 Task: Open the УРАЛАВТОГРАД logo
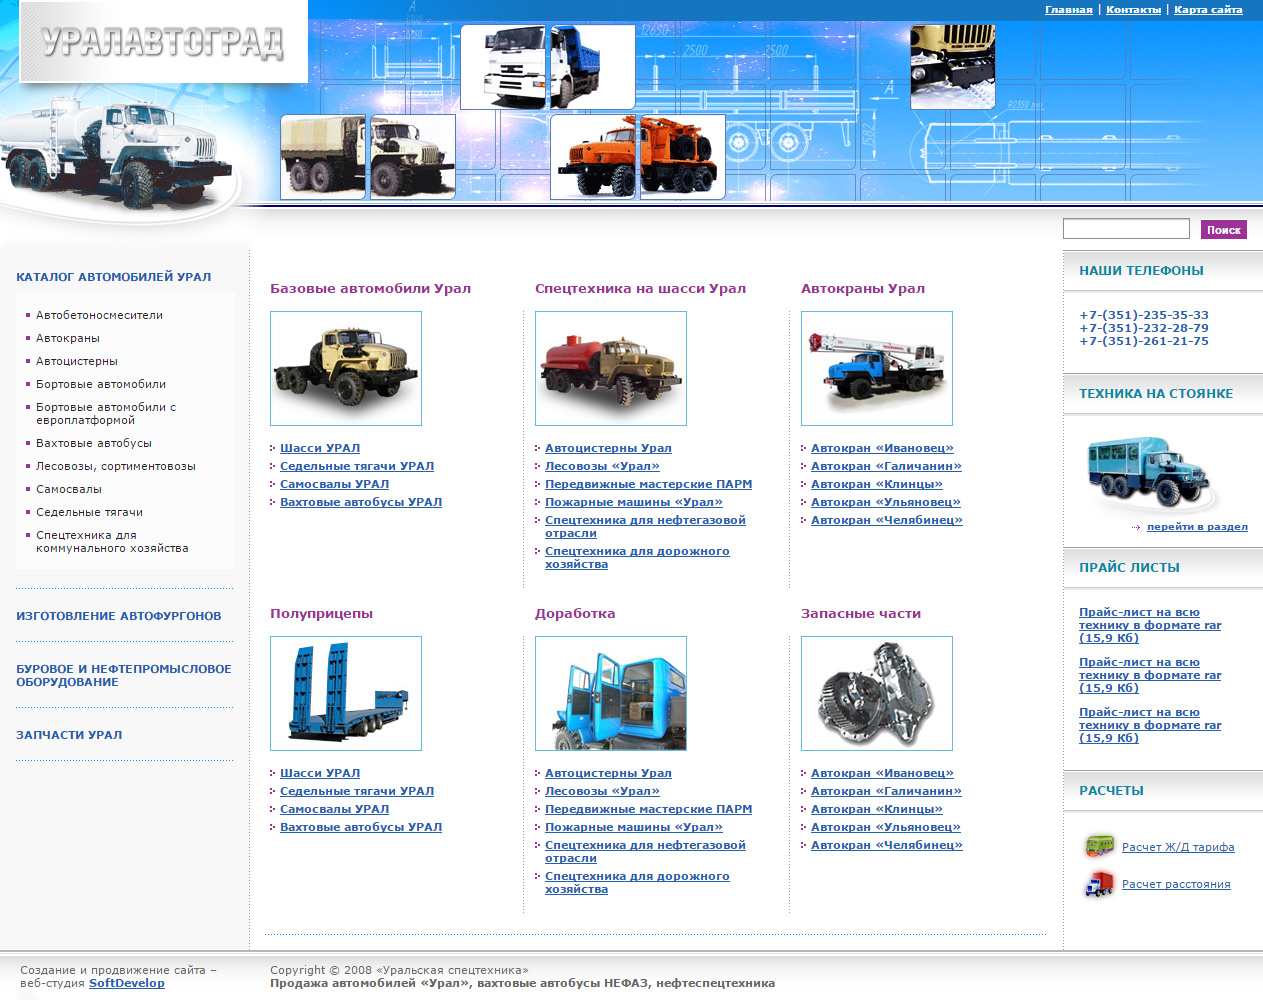tap(163, 42)
